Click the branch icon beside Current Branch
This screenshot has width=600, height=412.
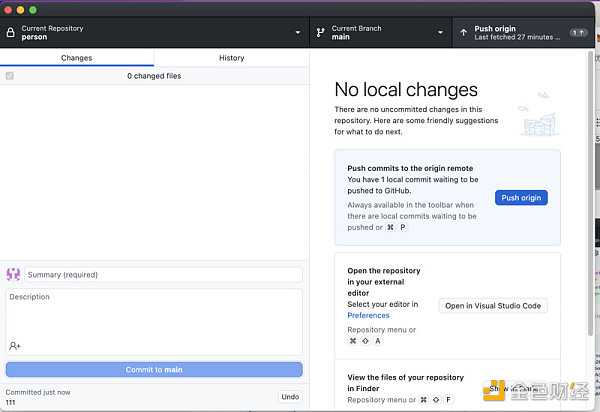click(320, 33)
